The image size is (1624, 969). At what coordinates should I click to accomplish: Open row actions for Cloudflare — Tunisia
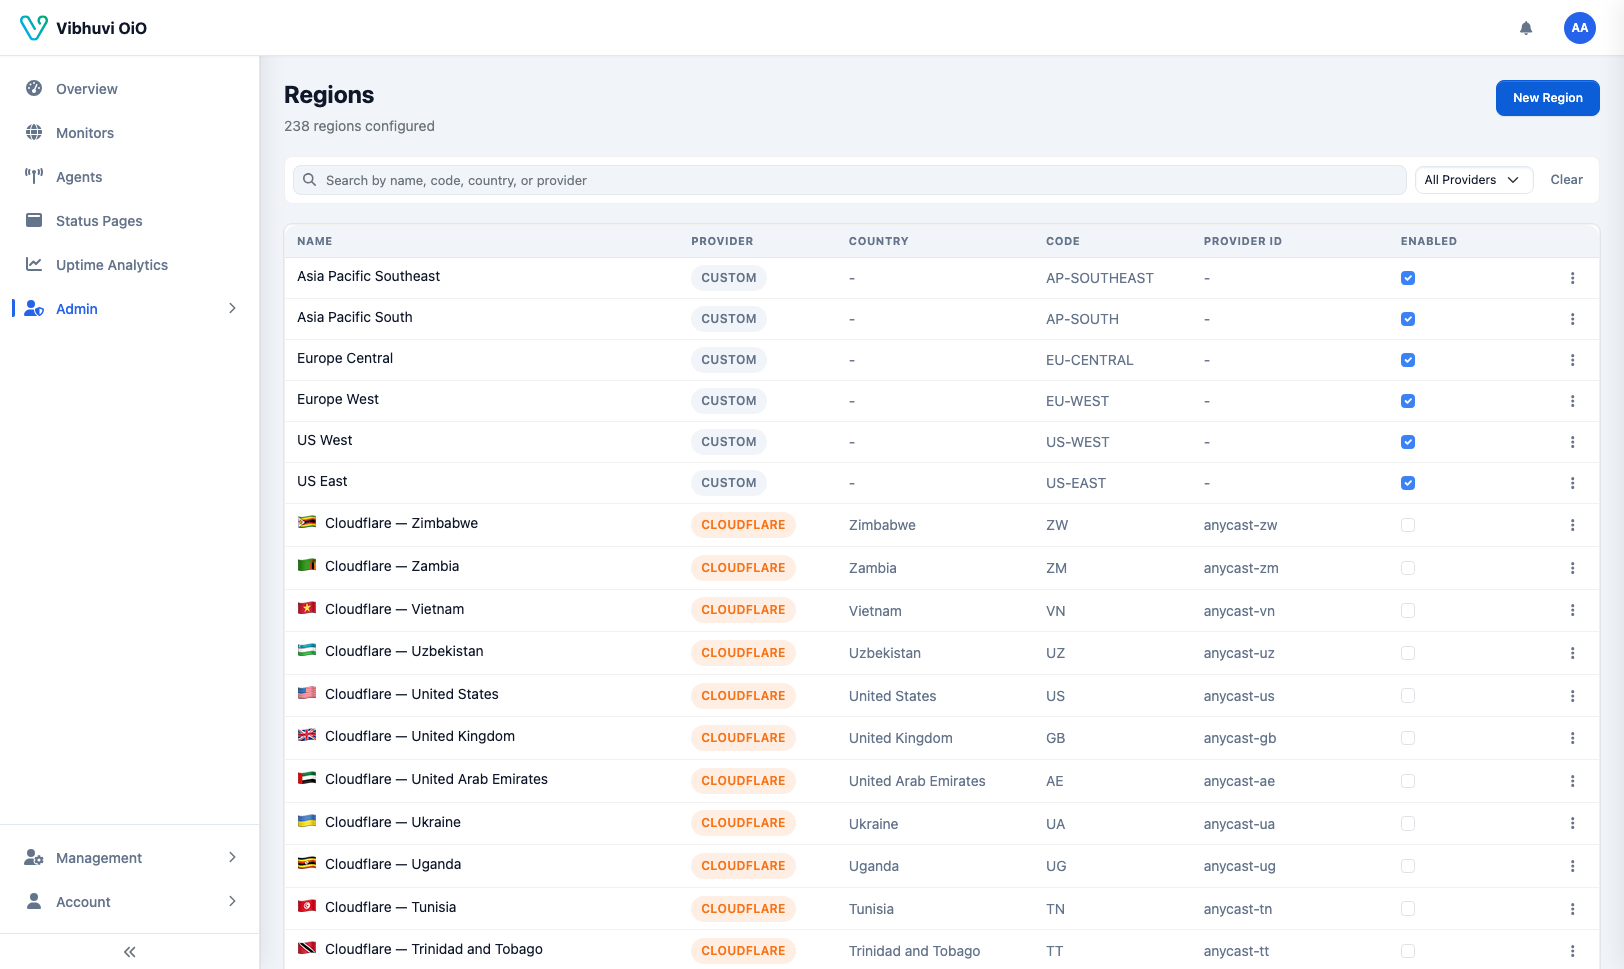(x=1572, y=909)
